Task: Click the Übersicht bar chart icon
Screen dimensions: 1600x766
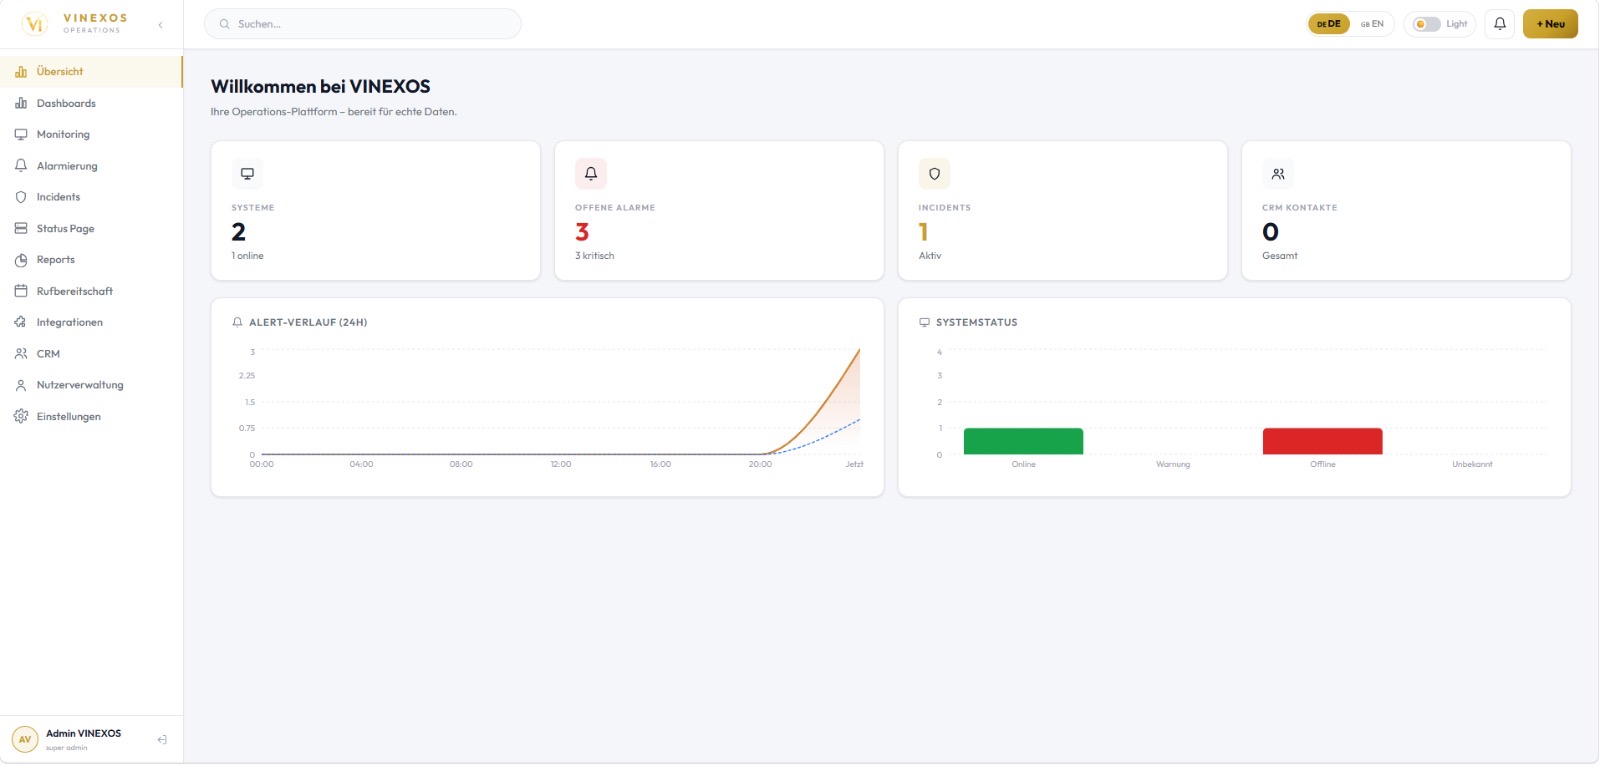Action: pyautogui.click(x=21, y=72)
